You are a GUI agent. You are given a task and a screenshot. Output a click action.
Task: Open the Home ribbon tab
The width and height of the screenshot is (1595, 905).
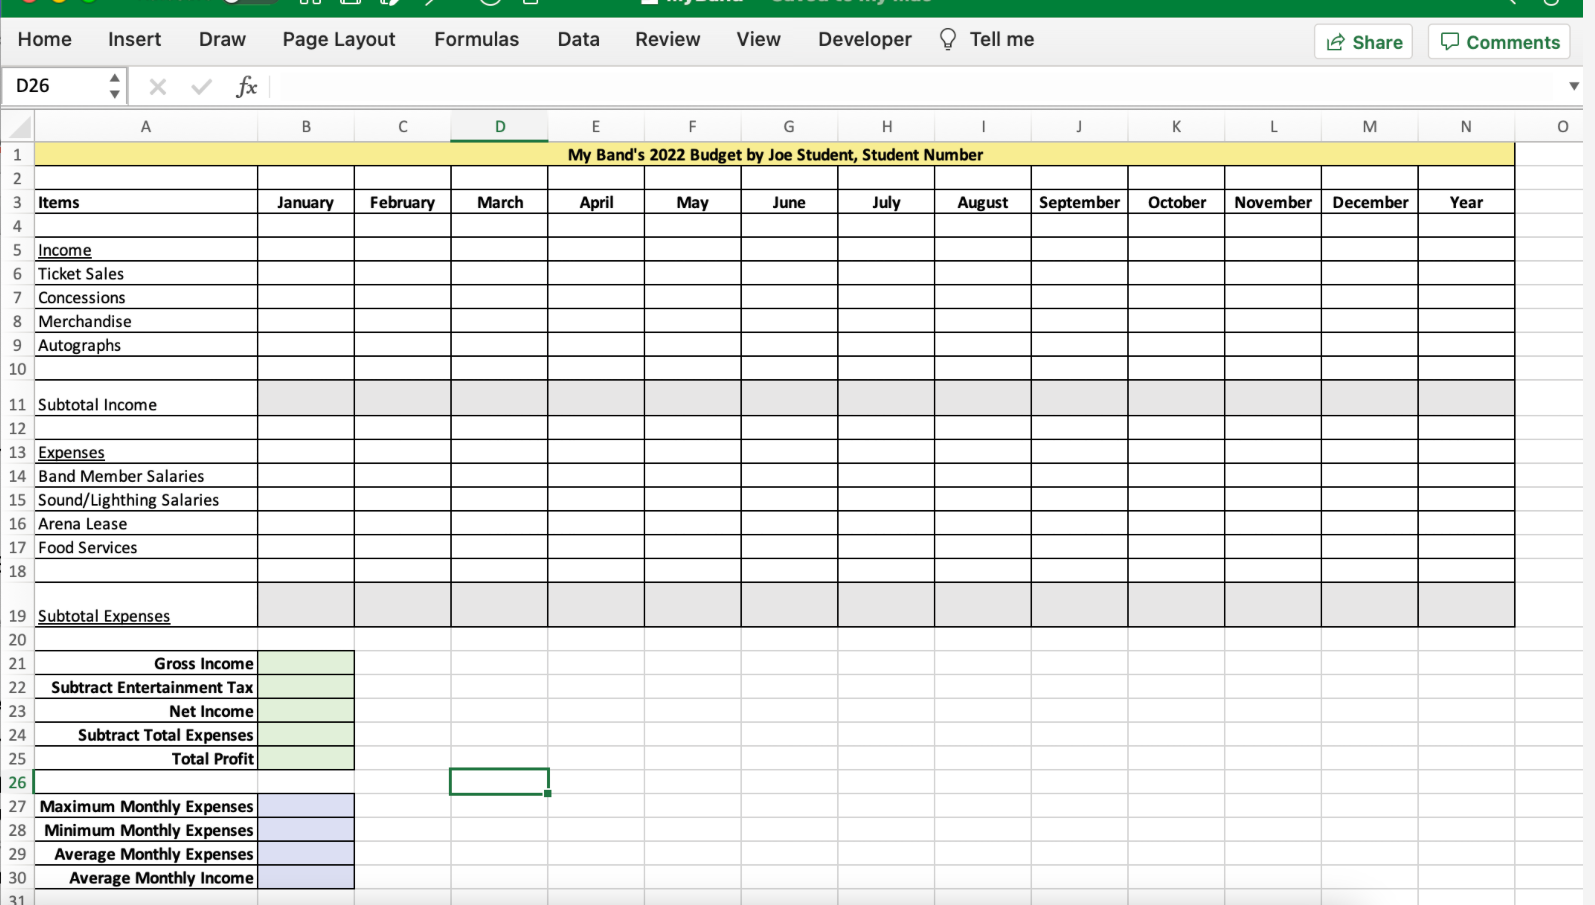45,39
